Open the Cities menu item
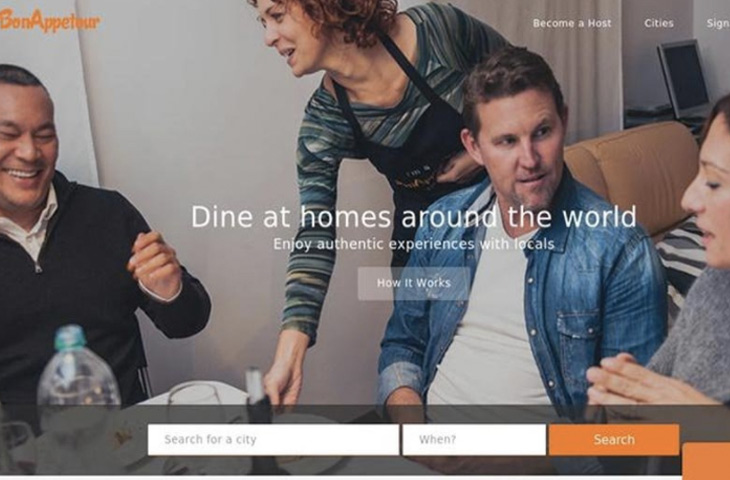Screen dimensions: 730x480 click(659, 23)
